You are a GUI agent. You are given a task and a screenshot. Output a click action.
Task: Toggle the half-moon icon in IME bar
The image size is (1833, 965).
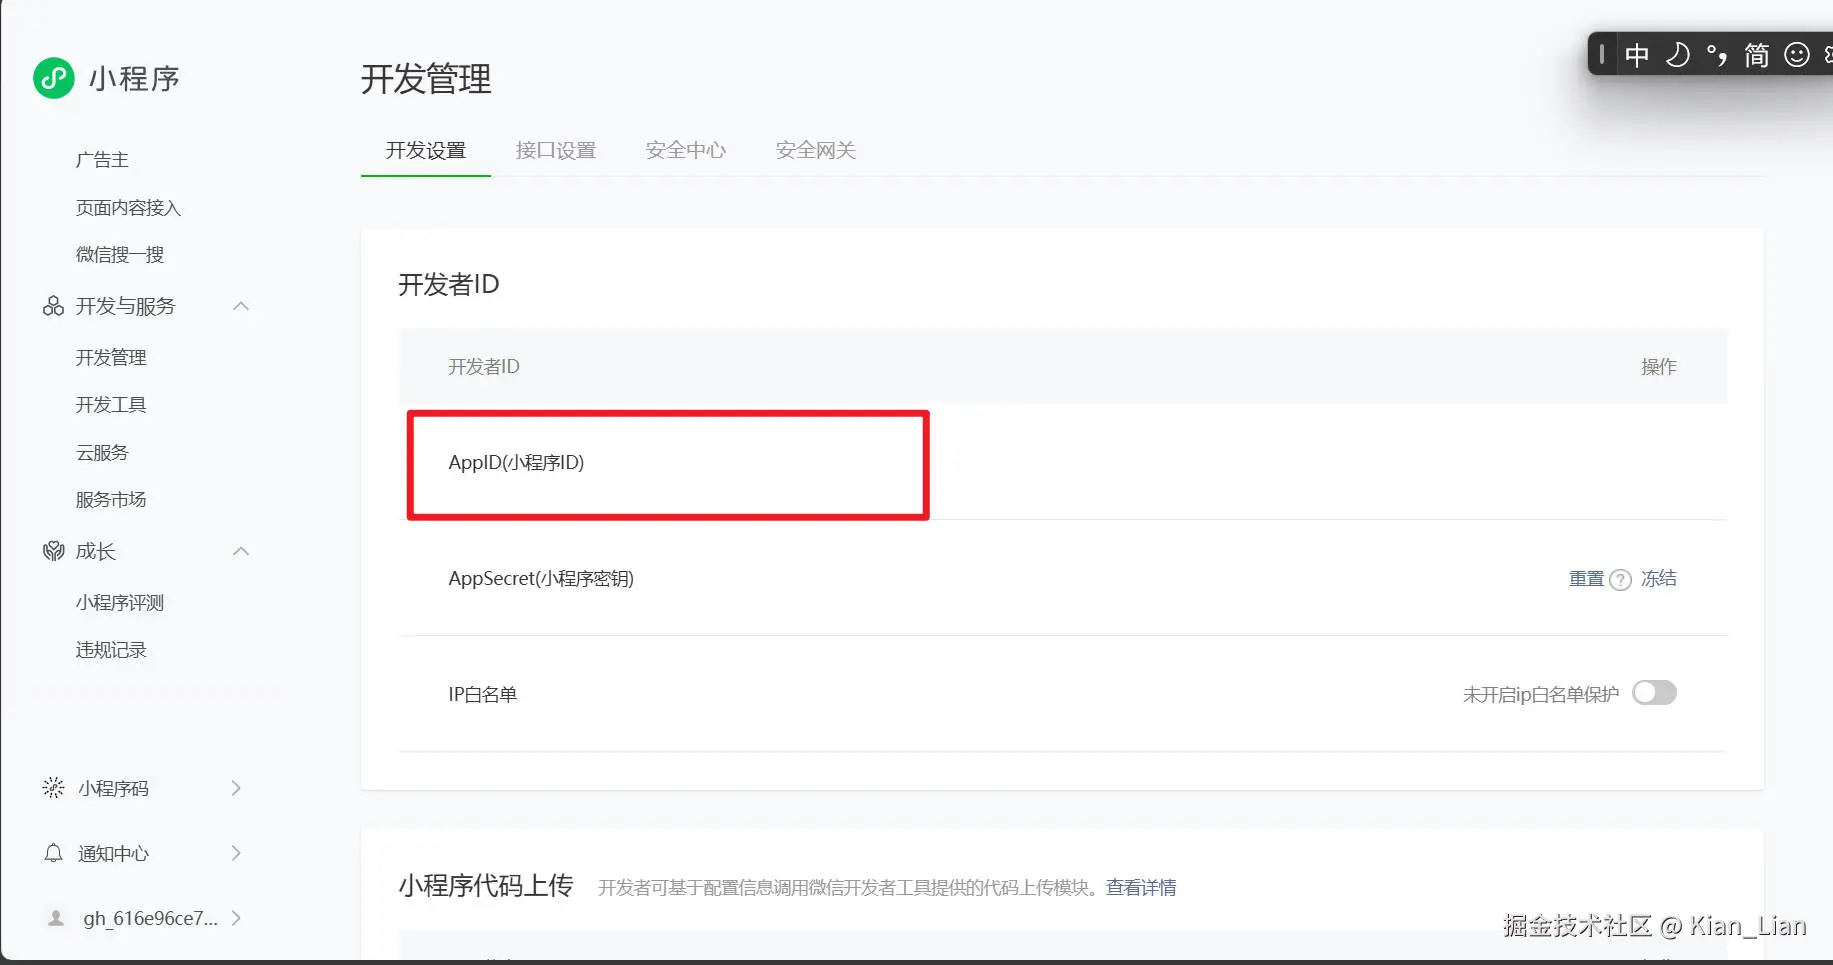[1678, 55]
